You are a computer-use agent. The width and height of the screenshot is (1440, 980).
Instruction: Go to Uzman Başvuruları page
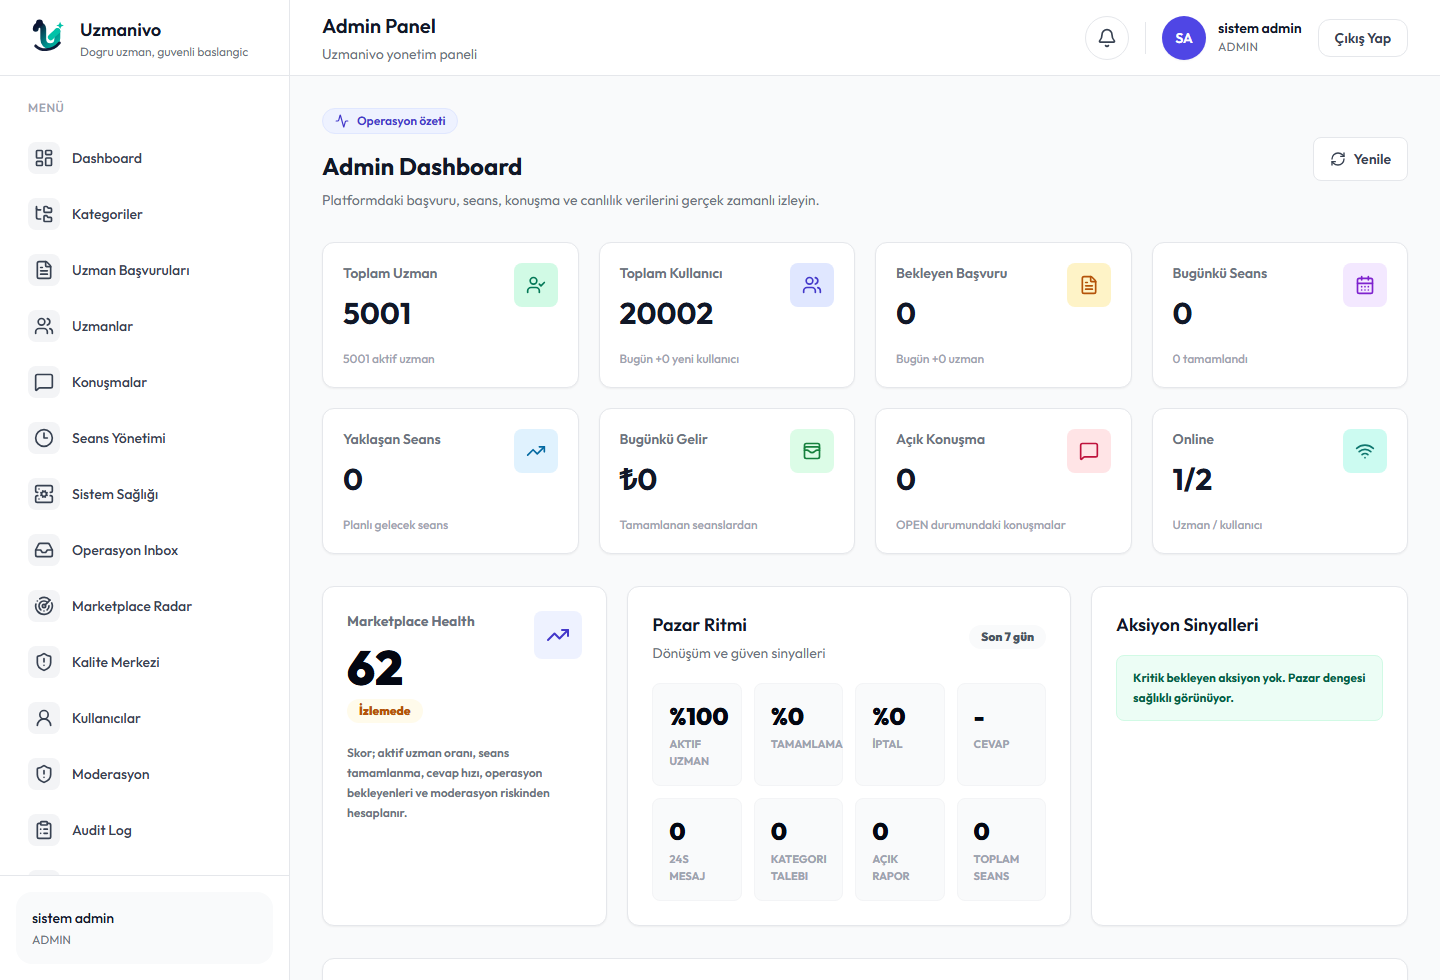tap(144, 270)
